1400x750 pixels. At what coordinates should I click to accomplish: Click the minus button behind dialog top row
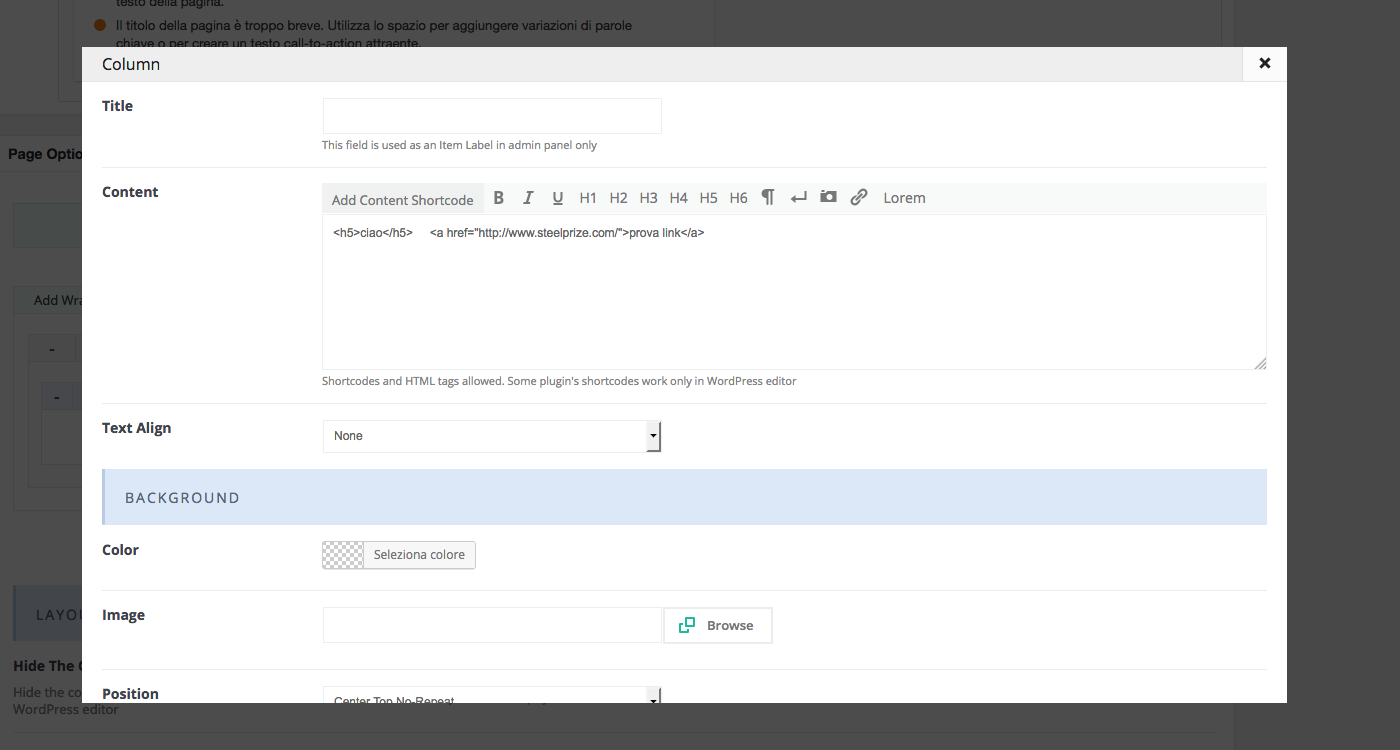pyautogui.click(x=53, y=349)
